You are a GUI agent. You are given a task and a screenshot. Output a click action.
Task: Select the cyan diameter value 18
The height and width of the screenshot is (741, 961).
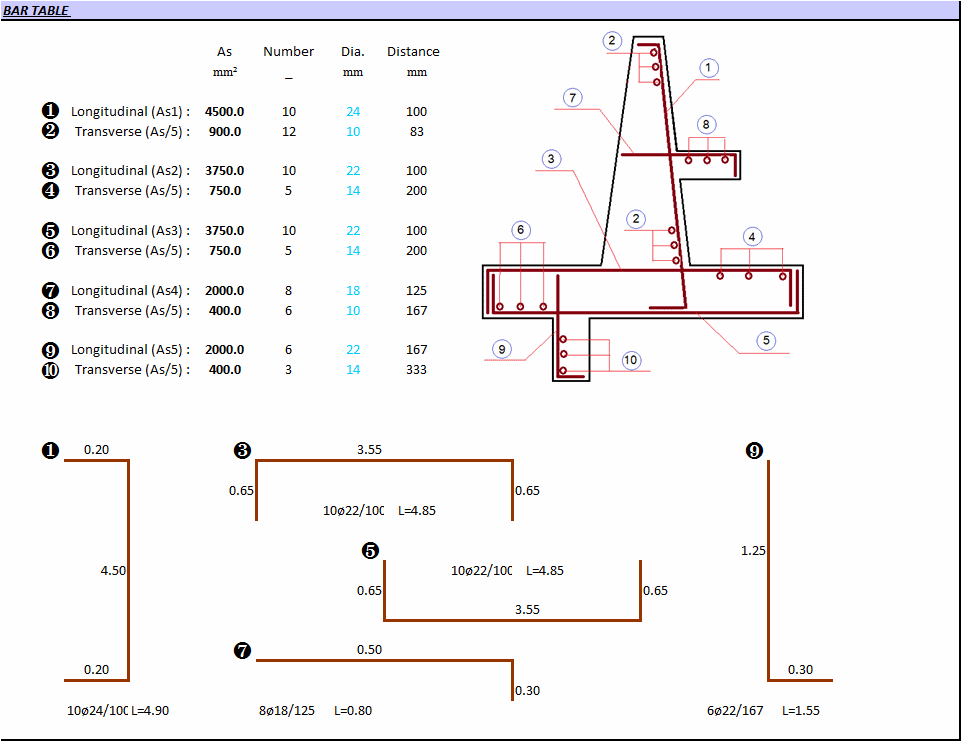click(x=353, y=291)
